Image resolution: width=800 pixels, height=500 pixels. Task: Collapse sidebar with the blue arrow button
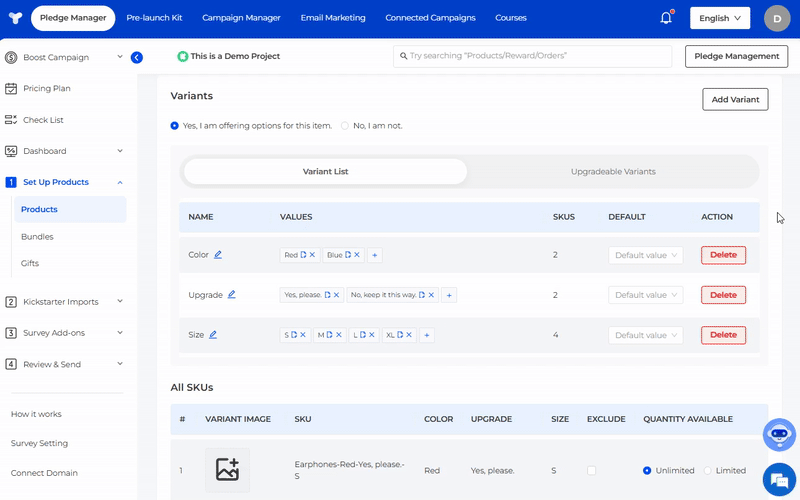tap(137, 57)
